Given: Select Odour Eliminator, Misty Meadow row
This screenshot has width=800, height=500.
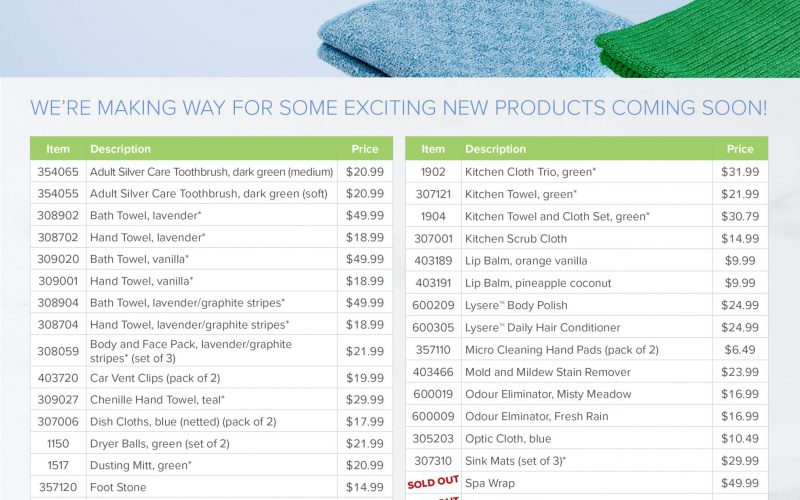Looking at the screenshot, I should (587, 394).
